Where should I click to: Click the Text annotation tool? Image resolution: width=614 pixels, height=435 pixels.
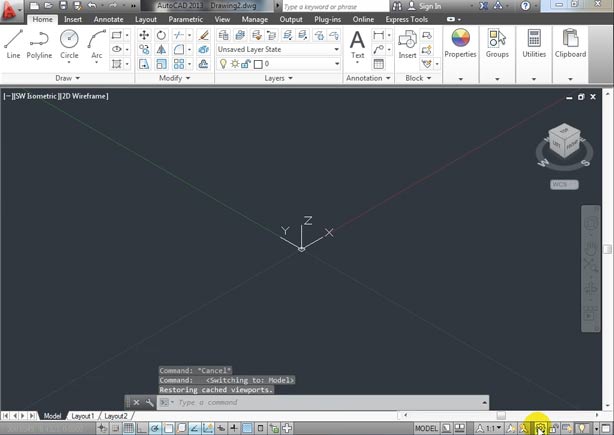coord(357,43)
